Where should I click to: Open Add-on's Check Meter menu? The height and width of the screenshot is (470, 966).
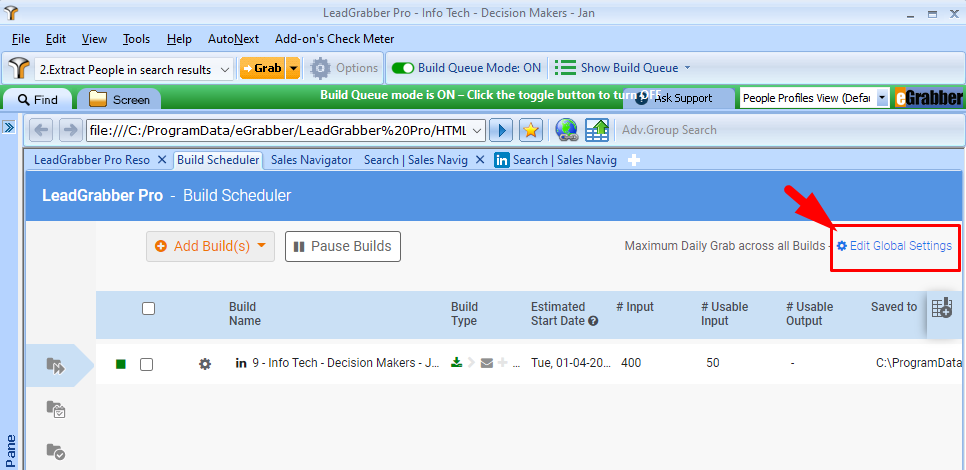335,39
